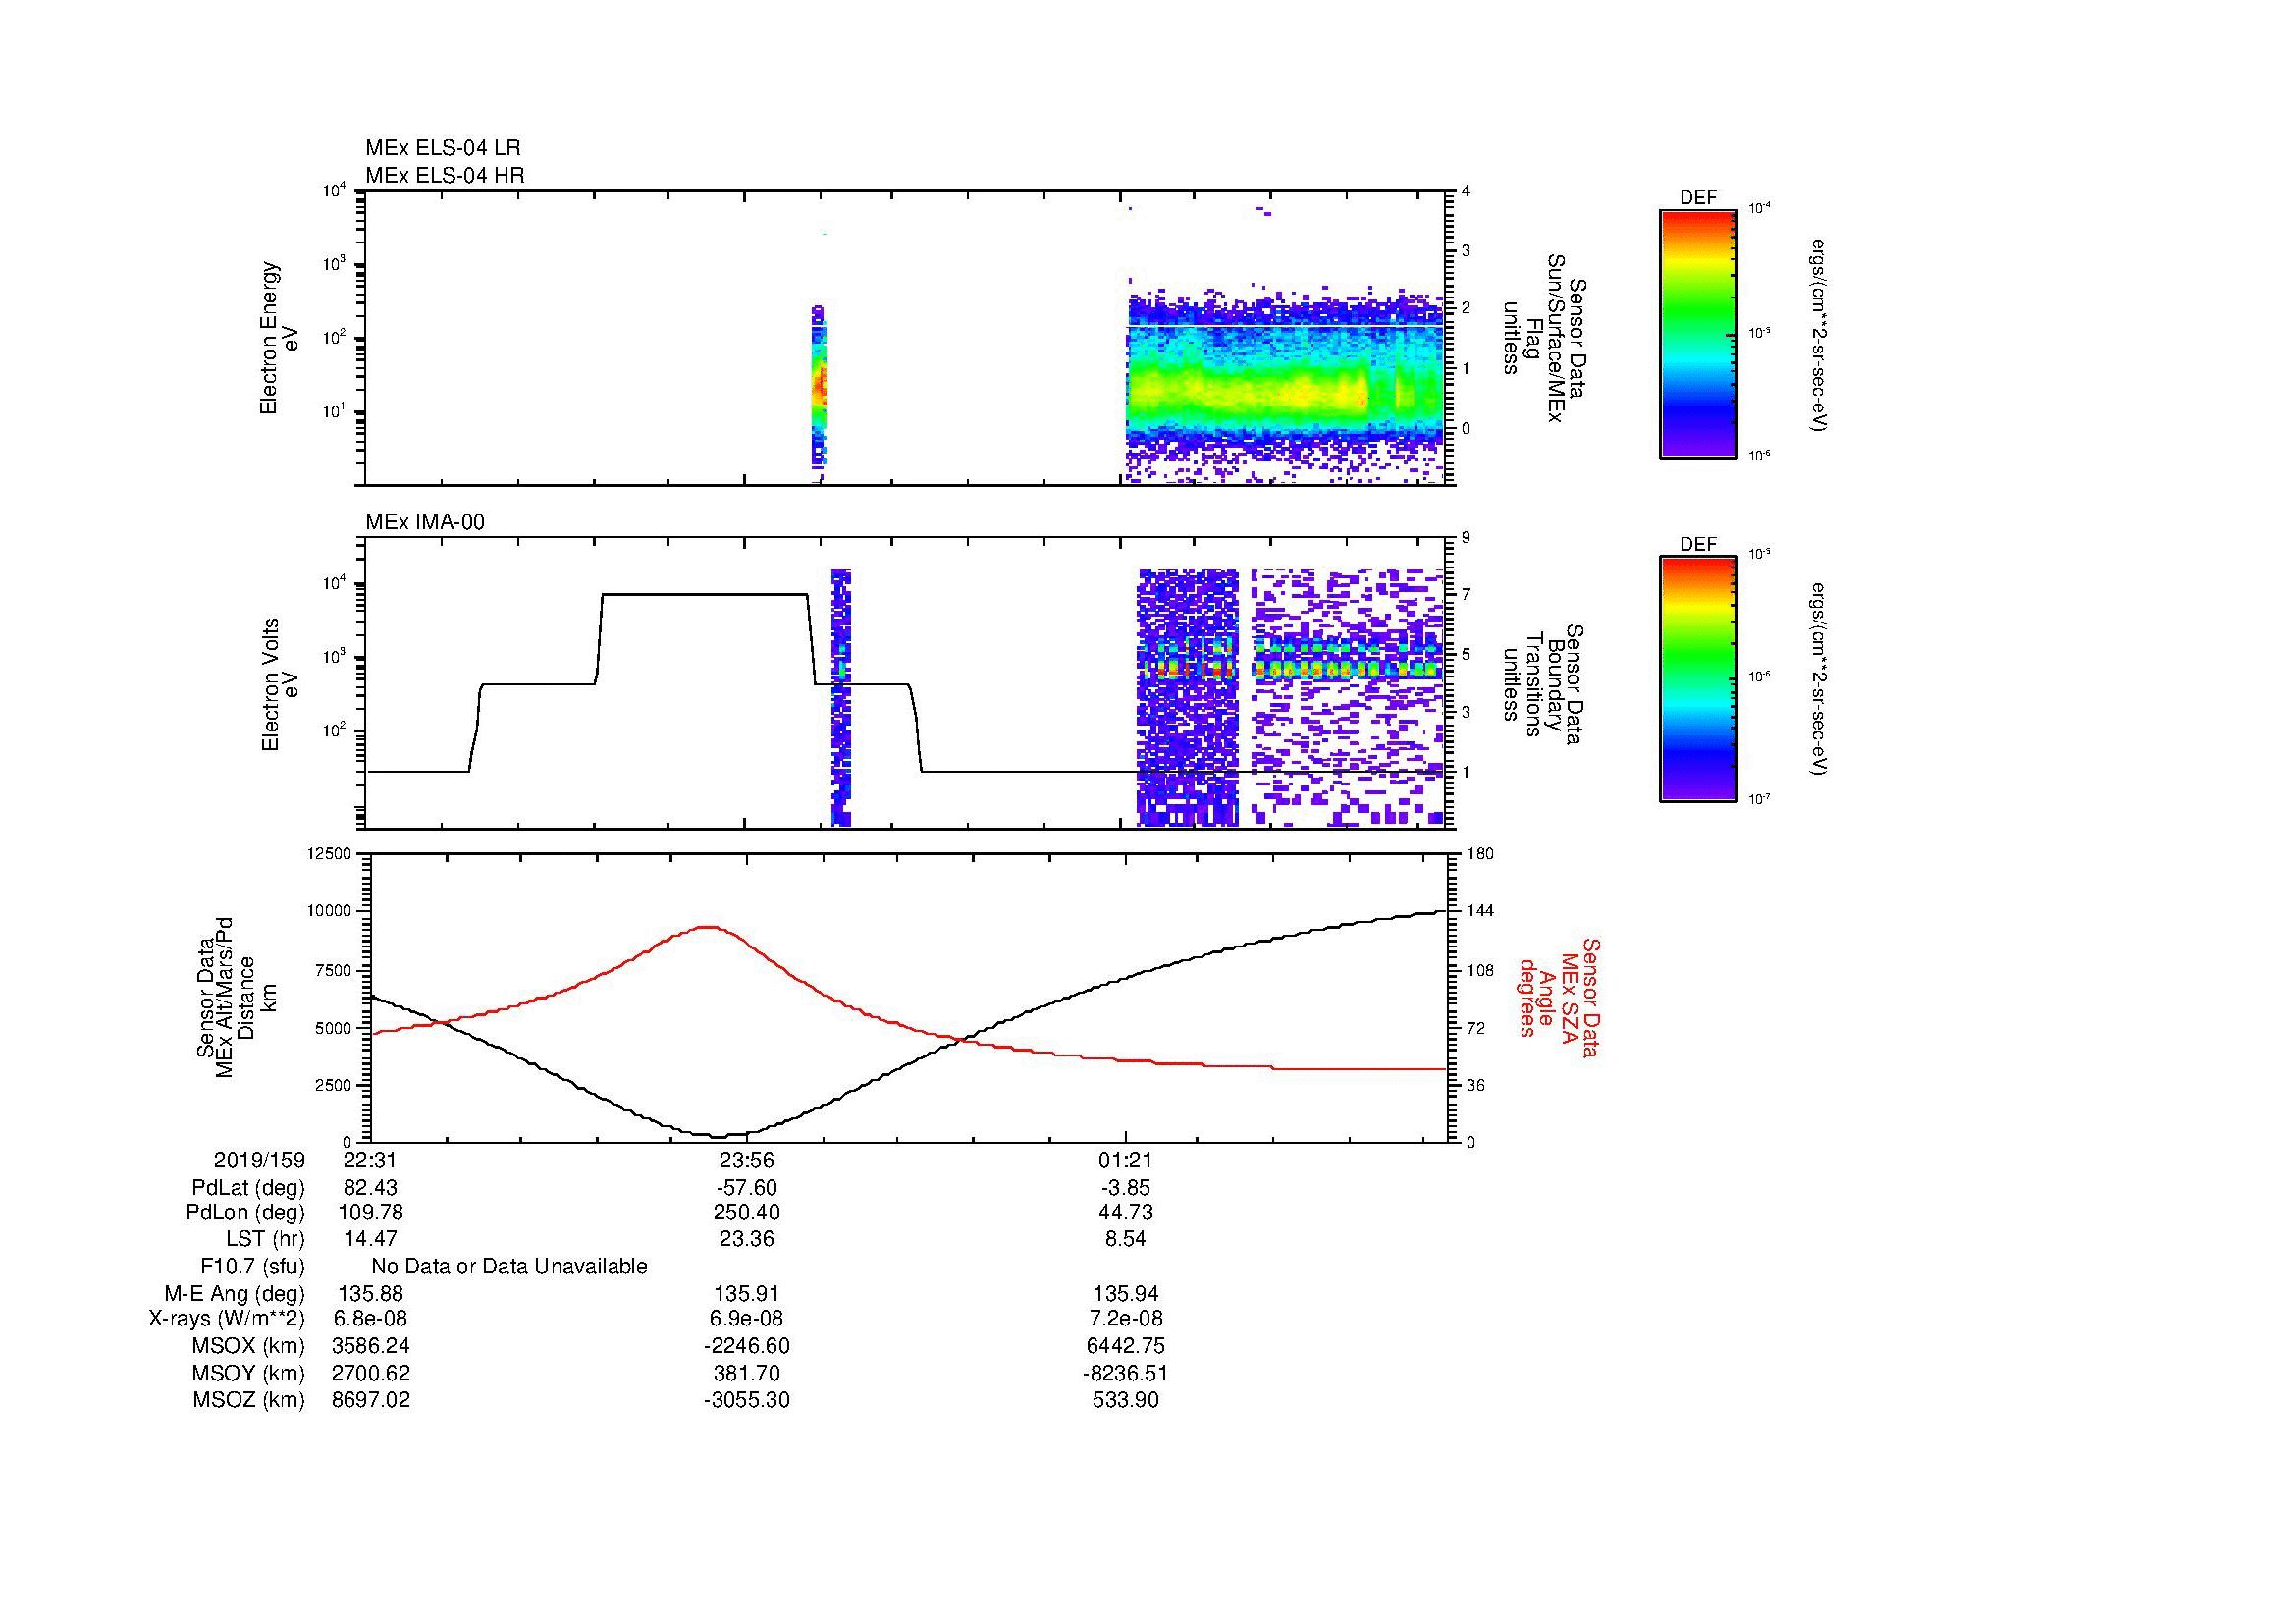
Task: Select the 'MSOZ (km)' row label
Action: (x=249, y=1400)
